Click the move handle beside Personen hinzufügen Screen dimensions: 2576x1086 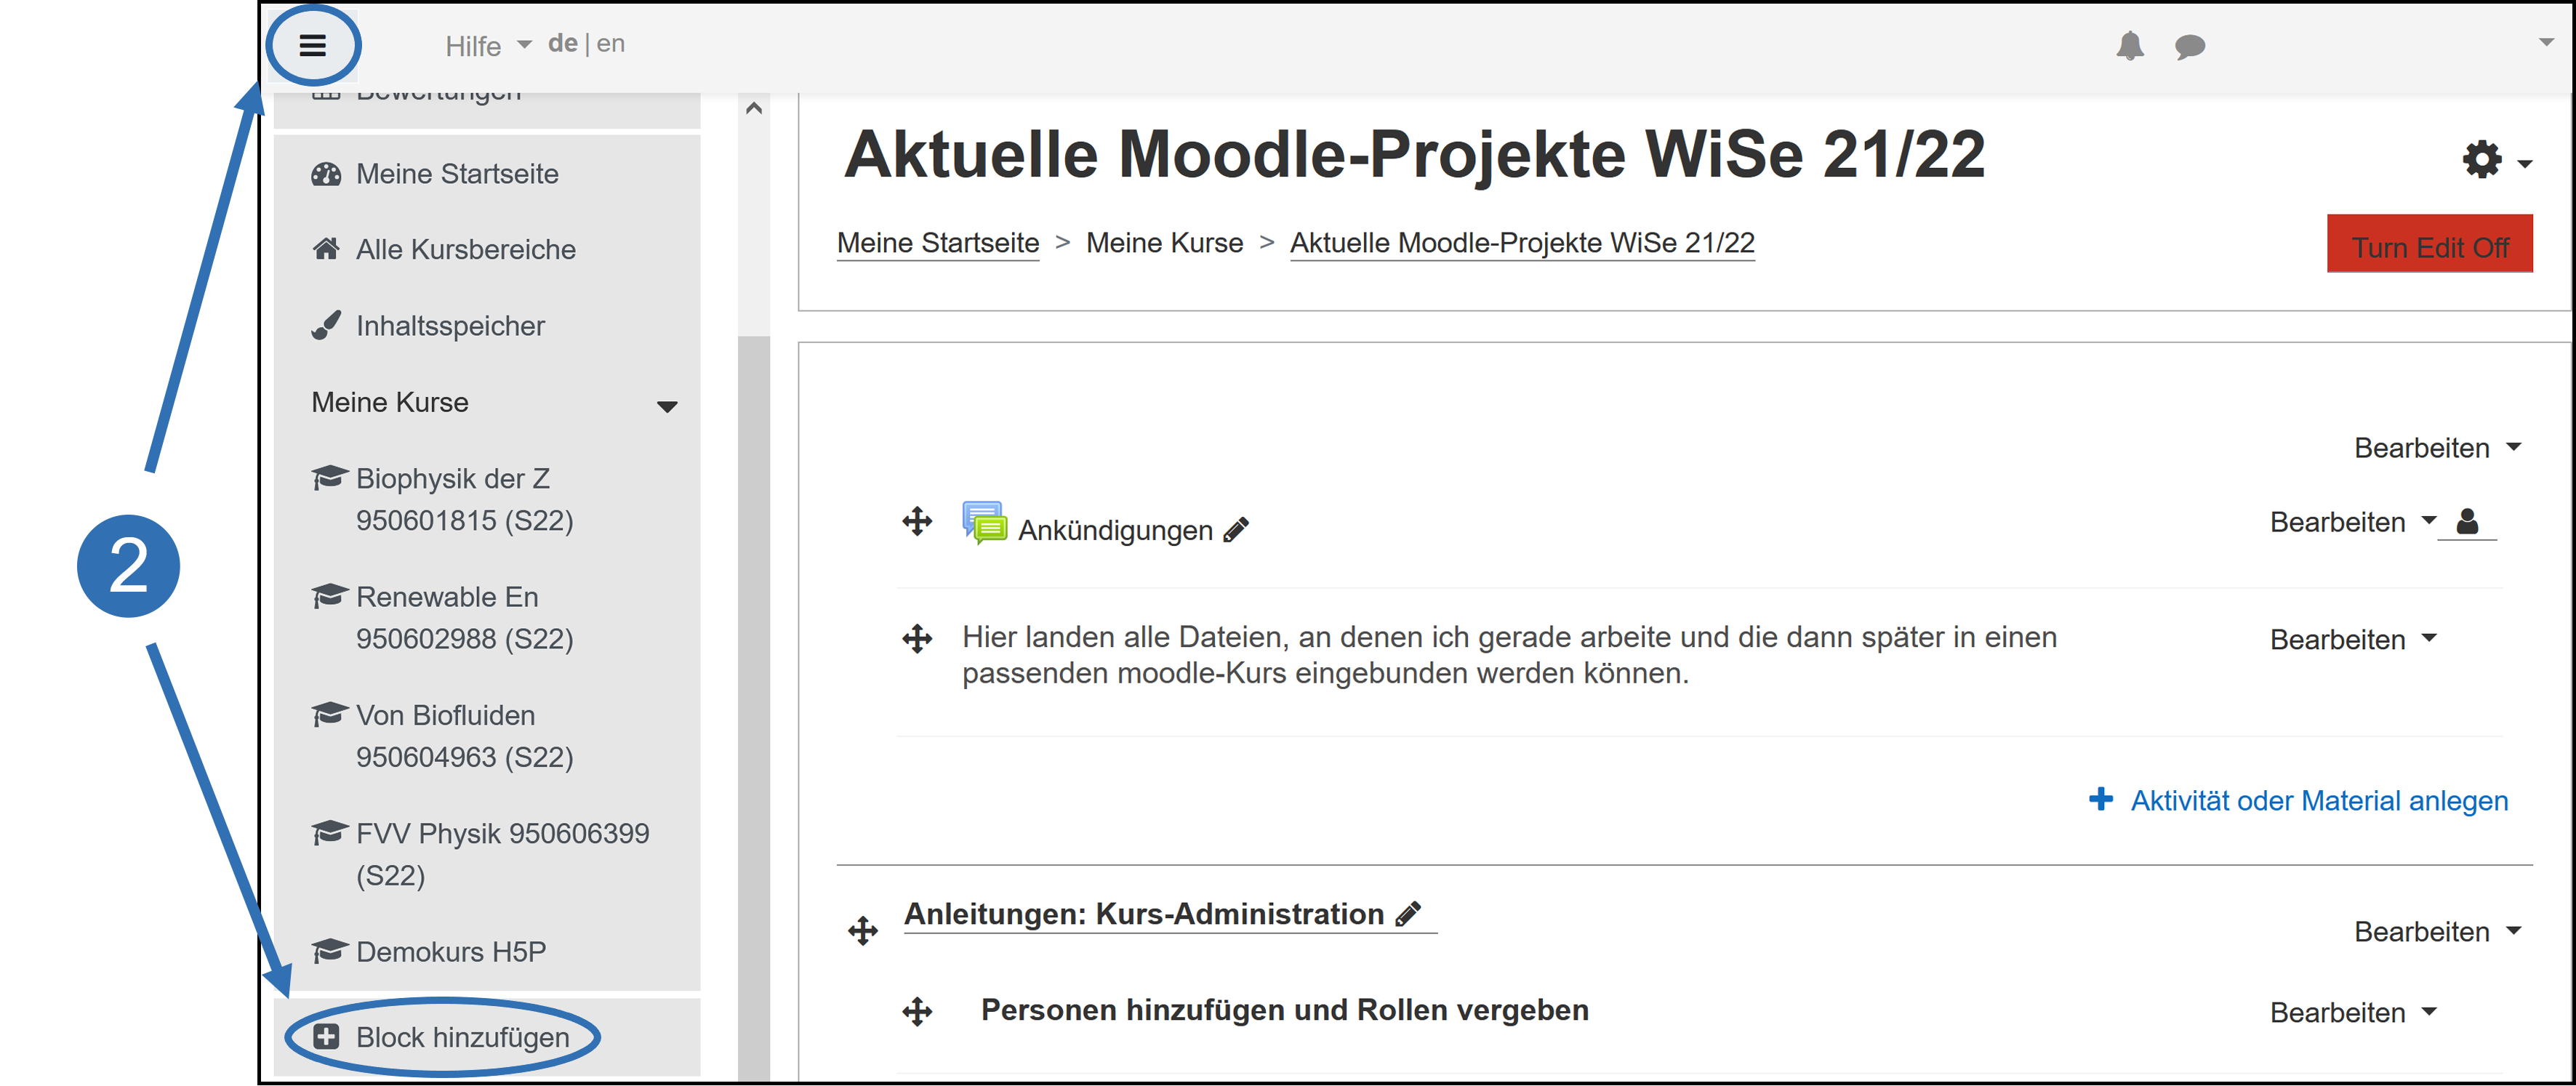coord(916,1011)
